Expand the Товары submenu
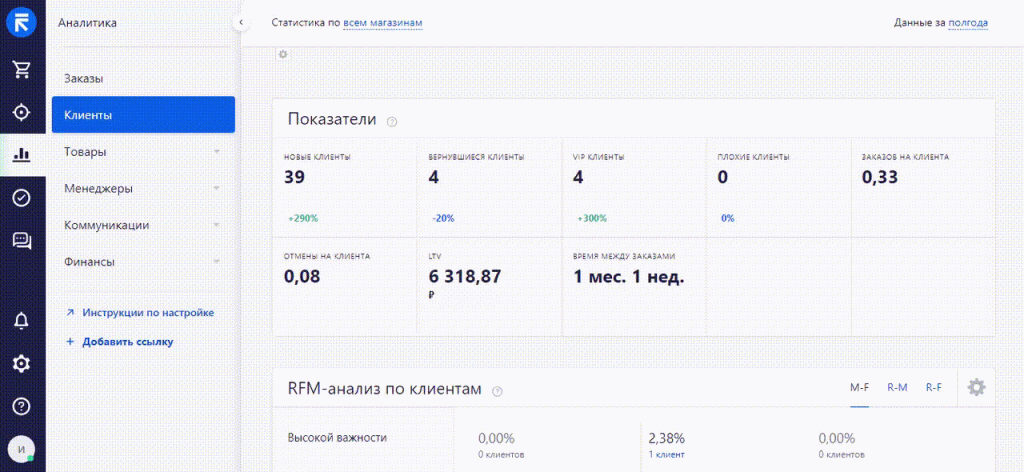This screenshot has height=472, width=1024. click(216, 152)
